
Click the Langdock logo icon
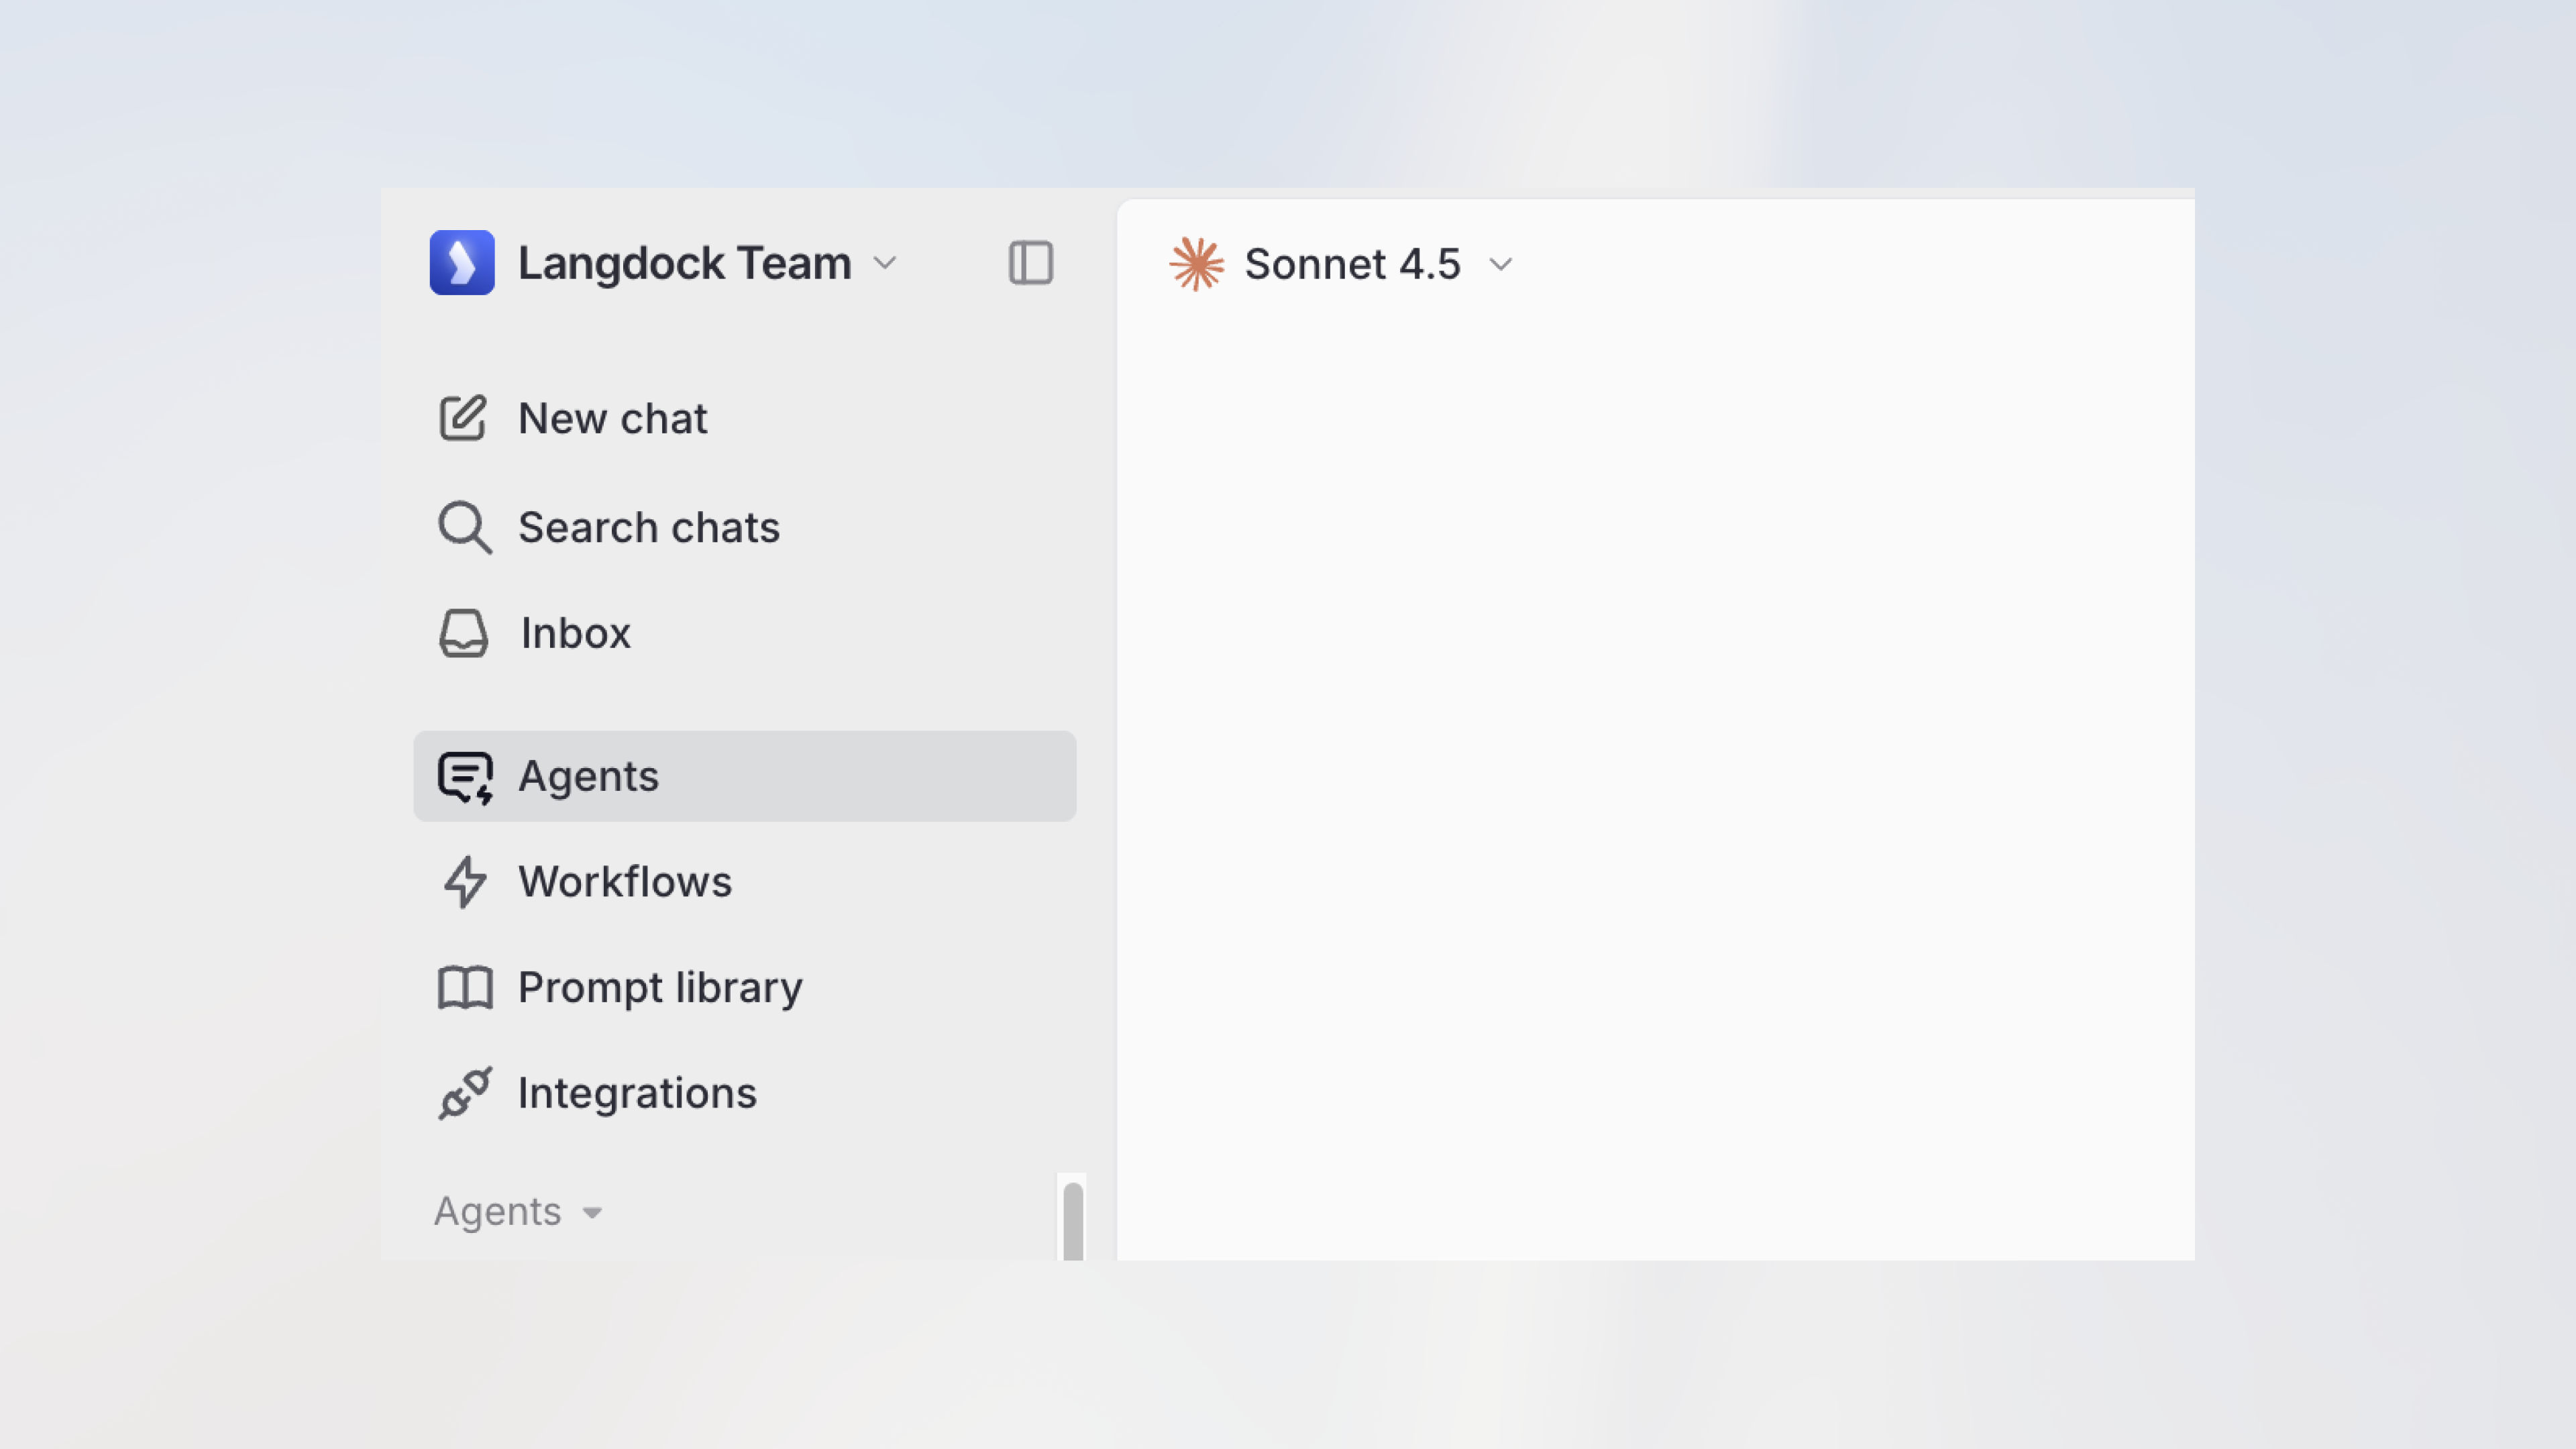pyautogui.click(x=462, y=263)
